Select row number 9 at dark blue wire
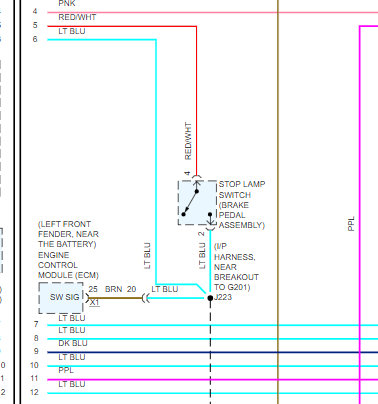 pos(36,351)
